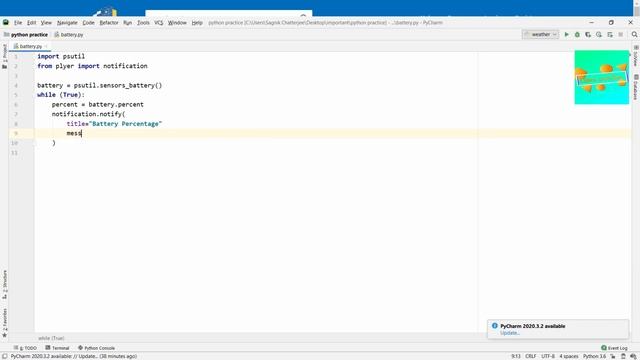Place cursor in 'import psutil' line

pos(61,56)
